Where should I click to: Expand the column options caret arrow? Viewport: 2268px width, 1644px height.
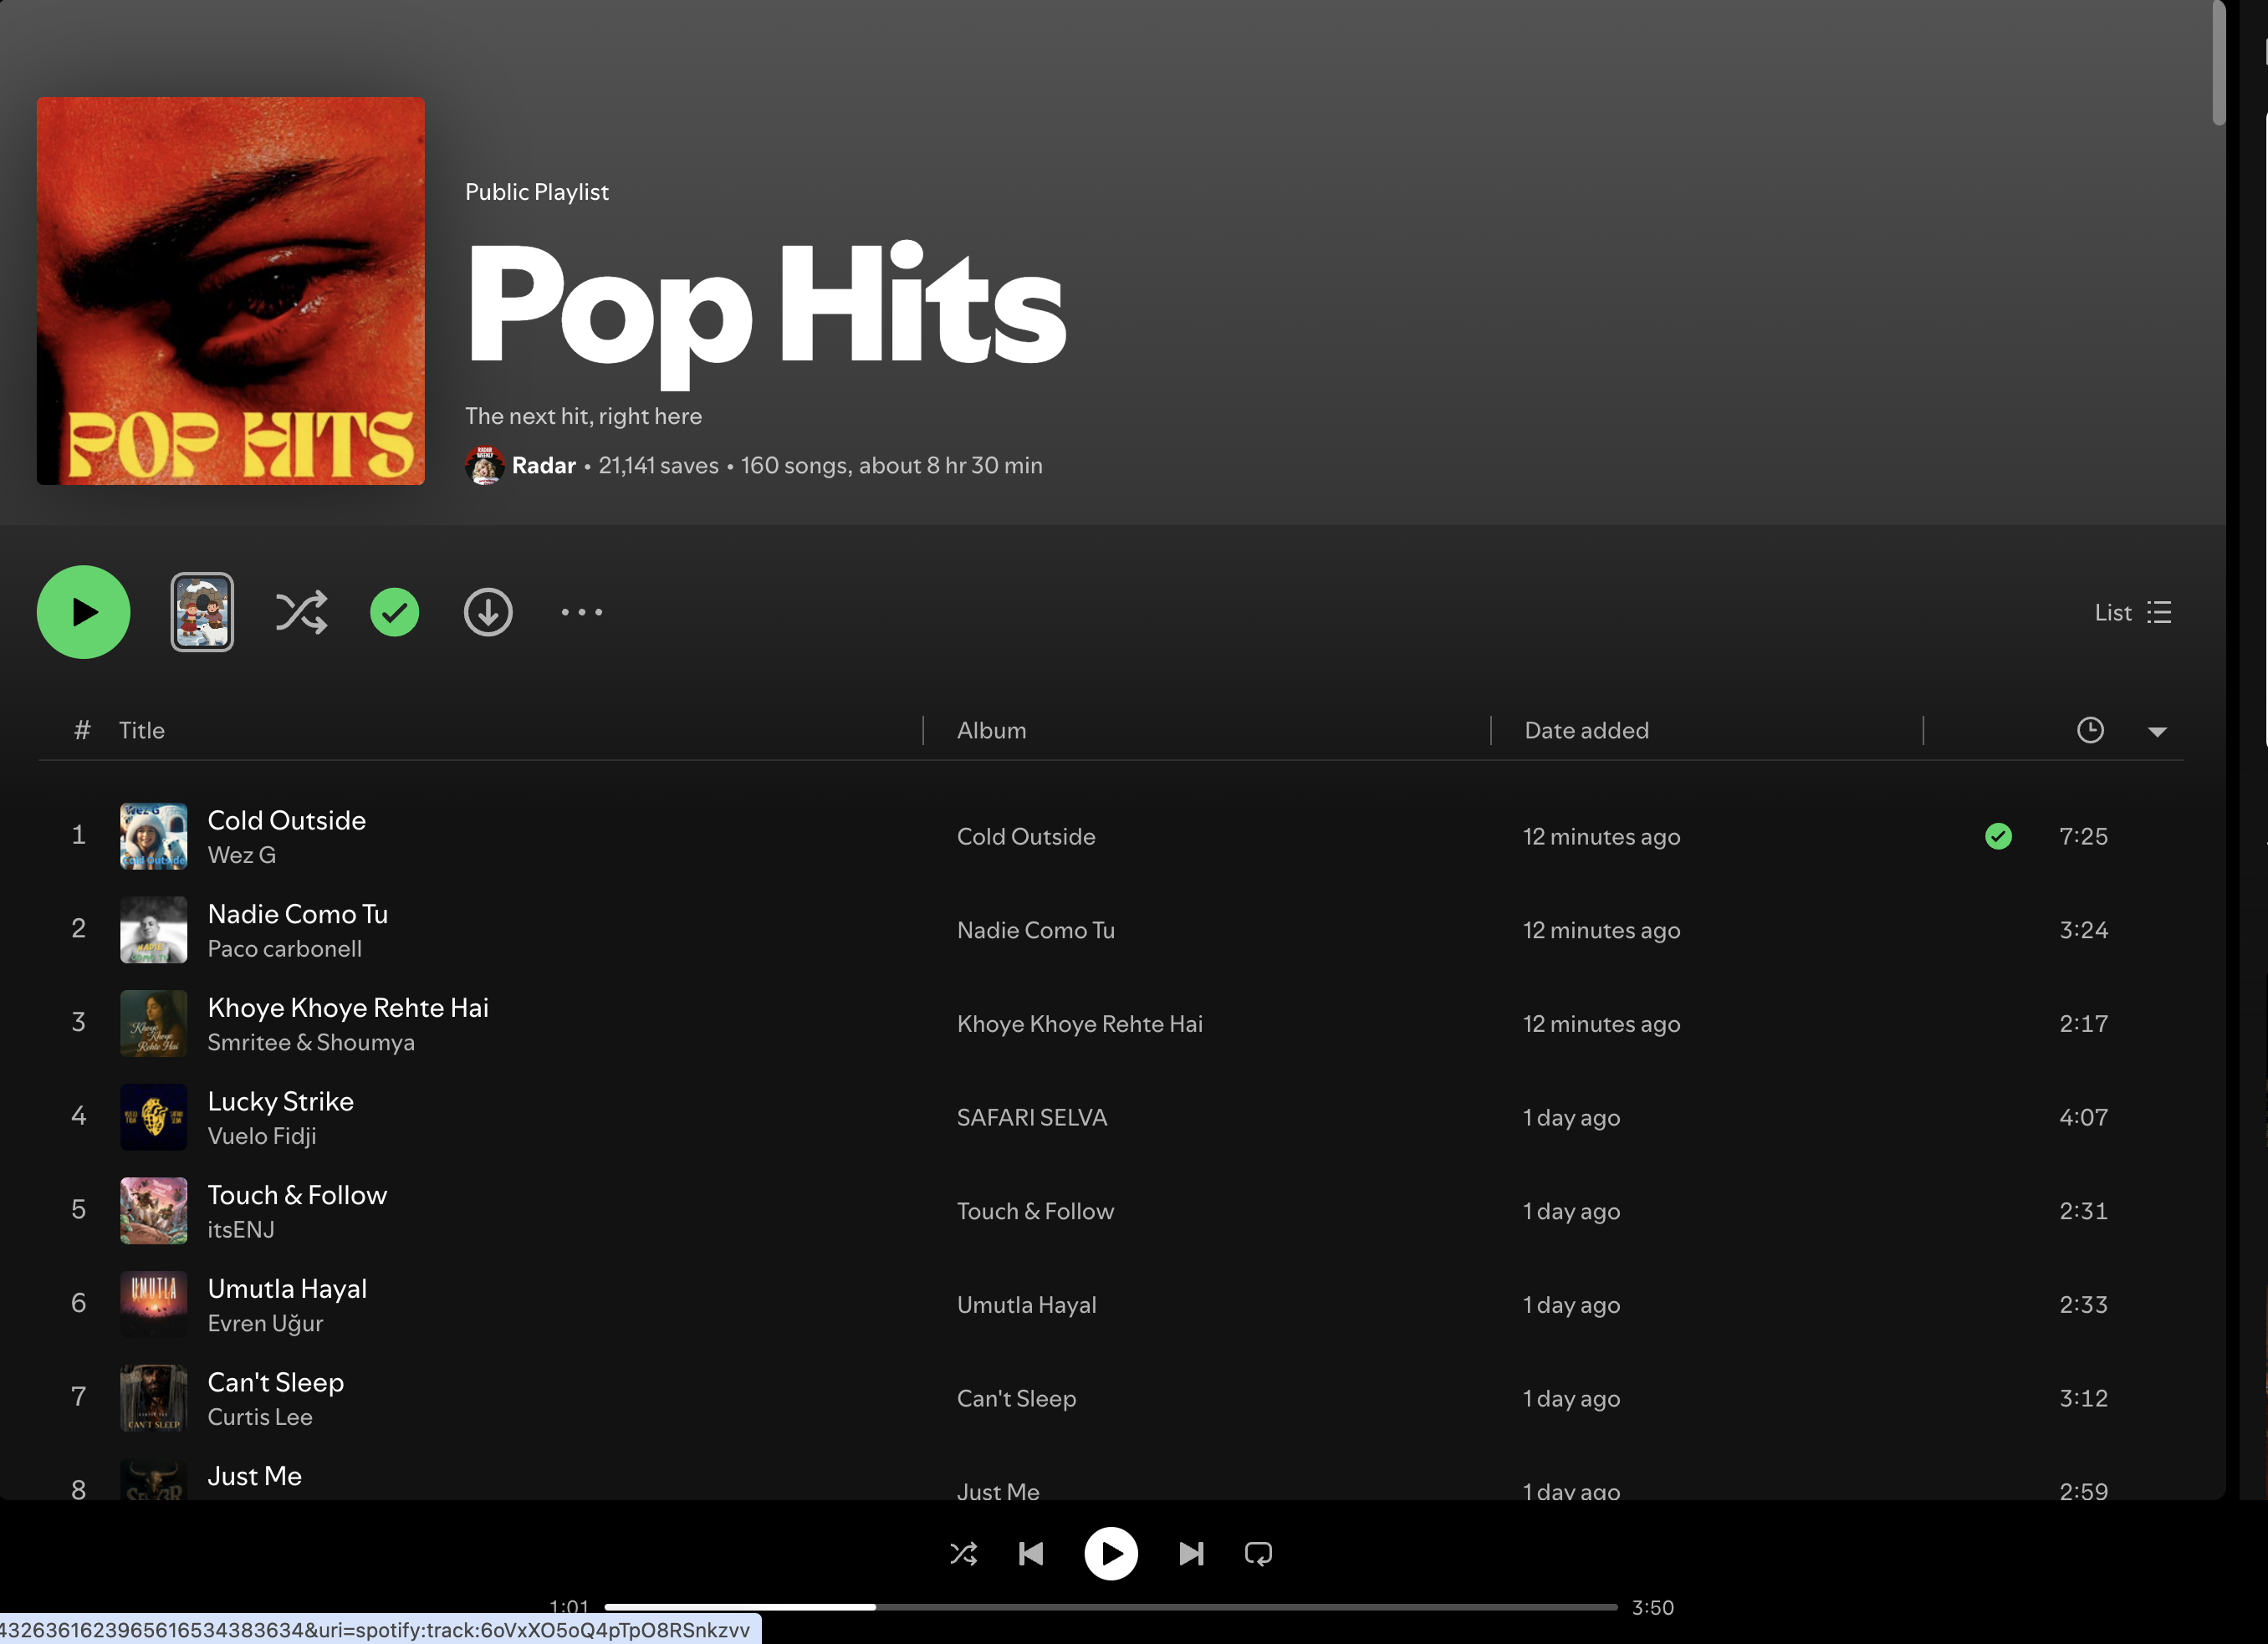tap(2157, 732)
